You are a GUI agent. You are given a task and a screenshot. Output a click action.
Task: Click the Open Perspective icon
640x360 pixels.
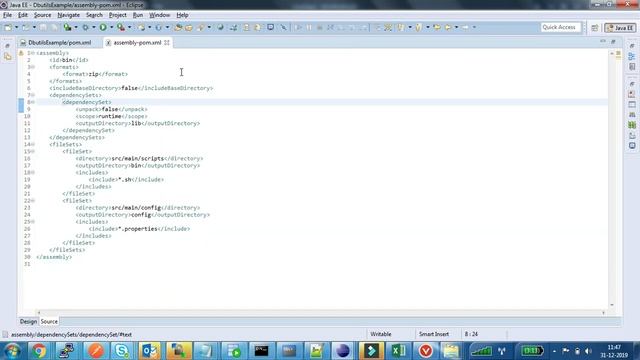click(x=595, y=28)
